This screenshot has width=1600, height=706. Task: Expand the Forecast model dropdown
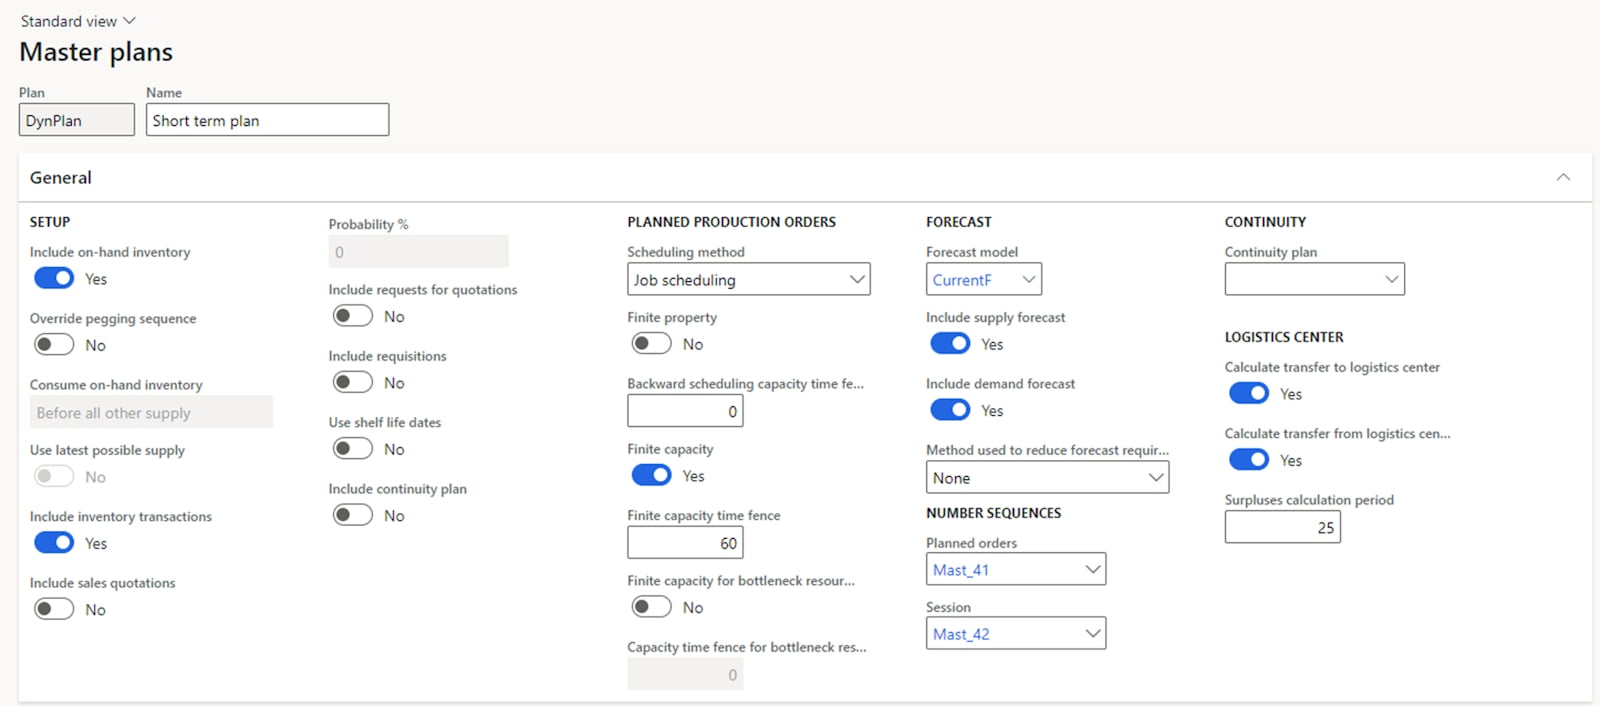coord(1028,279)
